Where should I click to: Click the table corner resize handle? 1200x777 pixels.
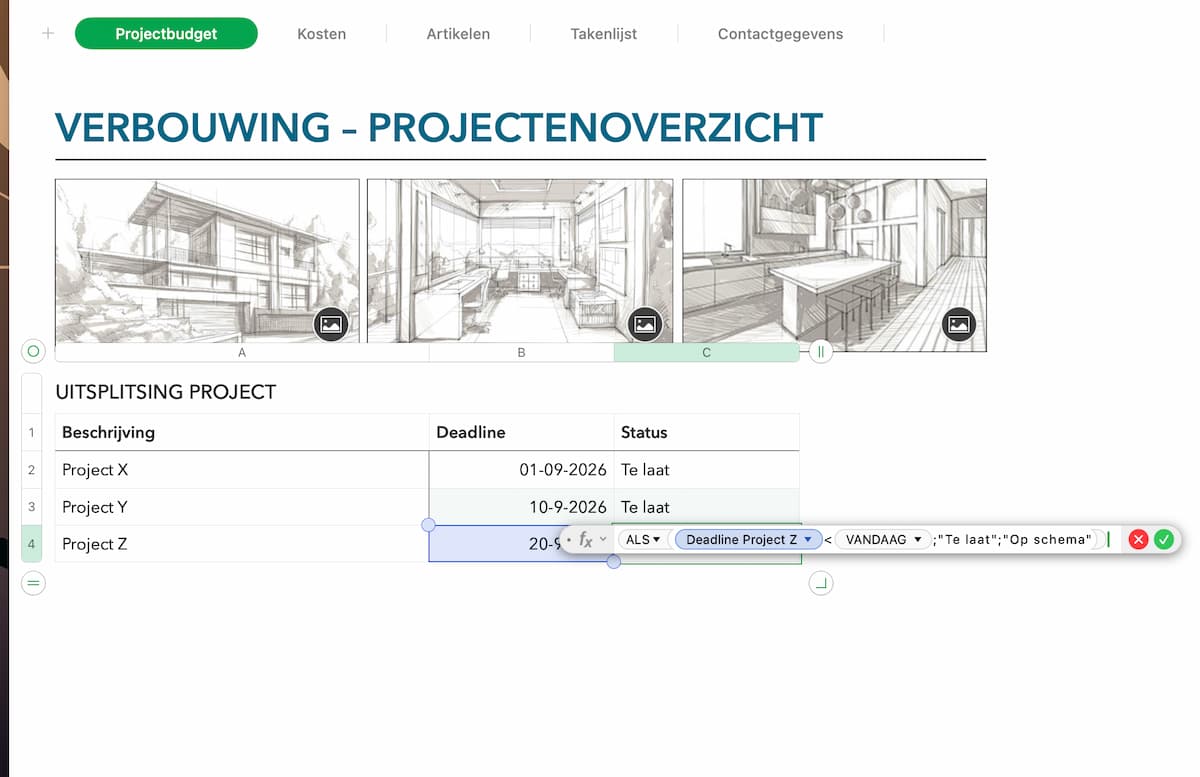[x=821, y=583]
